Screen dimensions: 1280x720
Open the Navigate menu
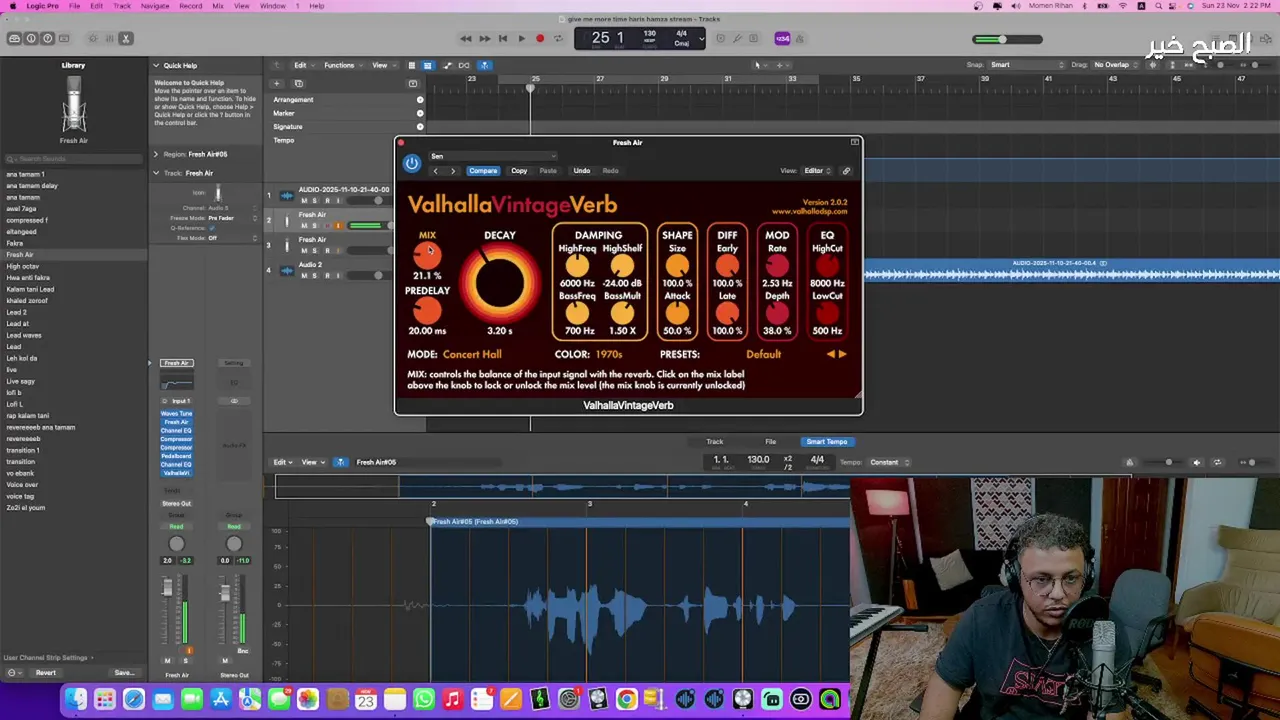[155, 6]
